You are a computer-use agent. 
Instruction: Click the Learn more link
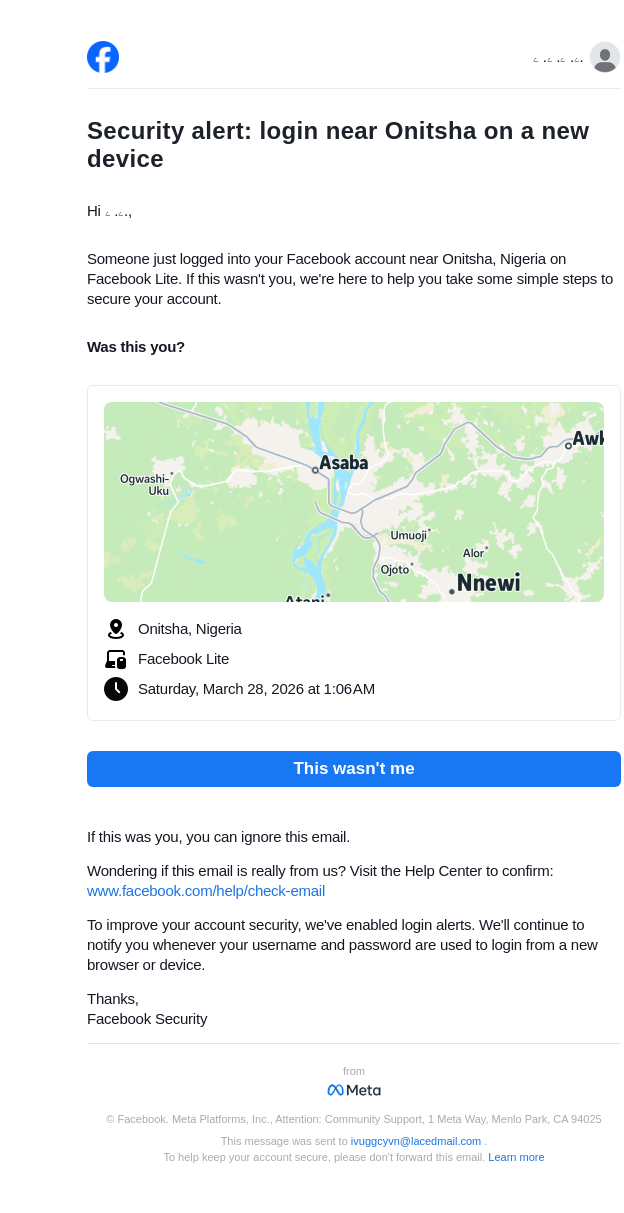click(x=516, y=1157)
